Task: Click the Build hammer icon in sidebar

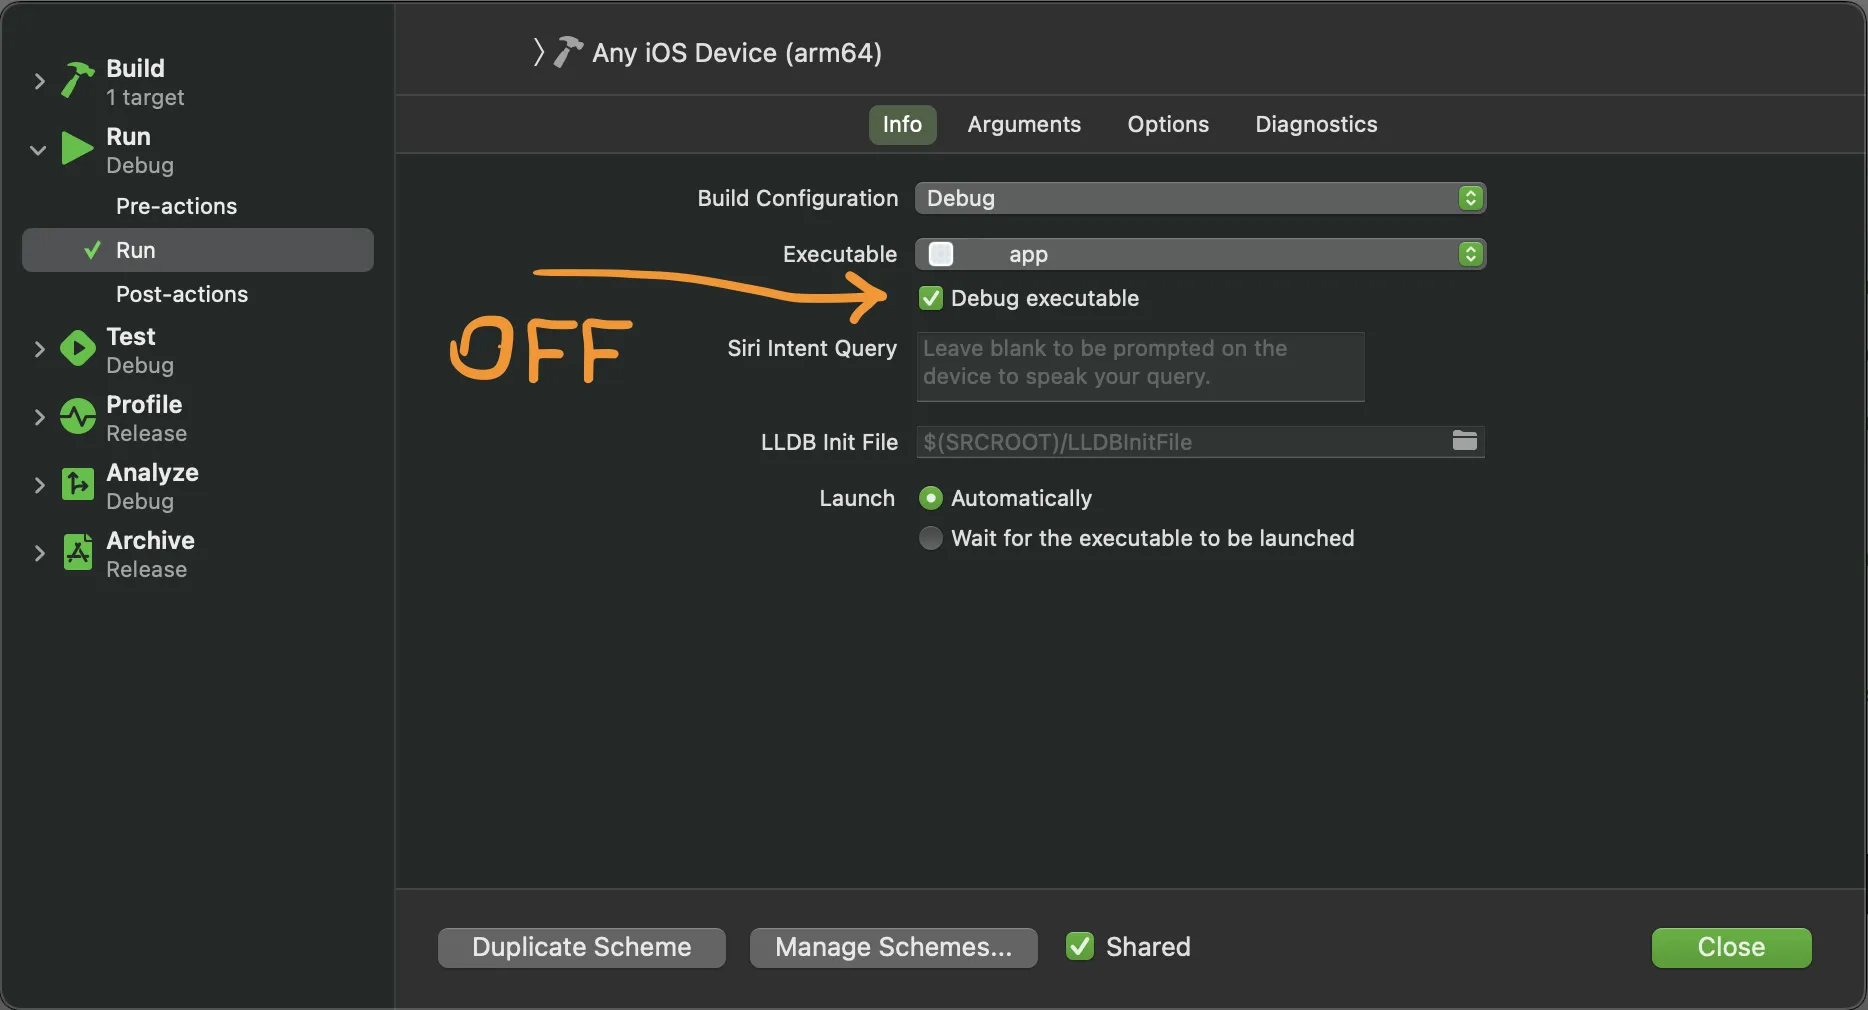Action: pyautogui.click(x=77, y=80)
